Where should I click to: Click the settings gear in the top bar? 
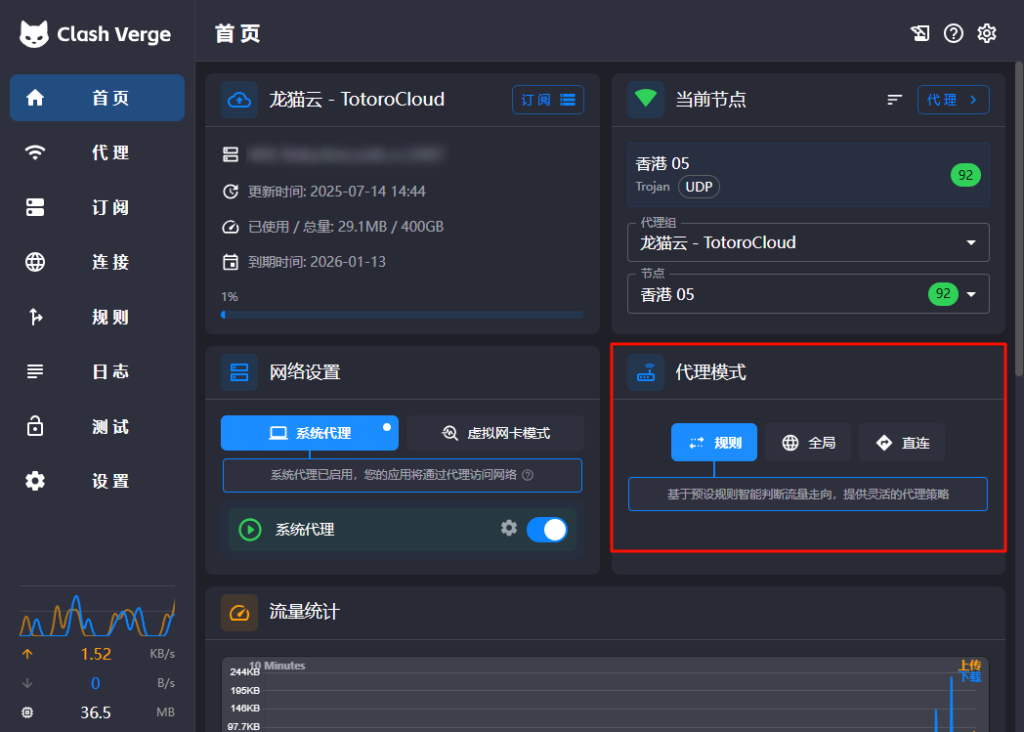coord(987,33)
